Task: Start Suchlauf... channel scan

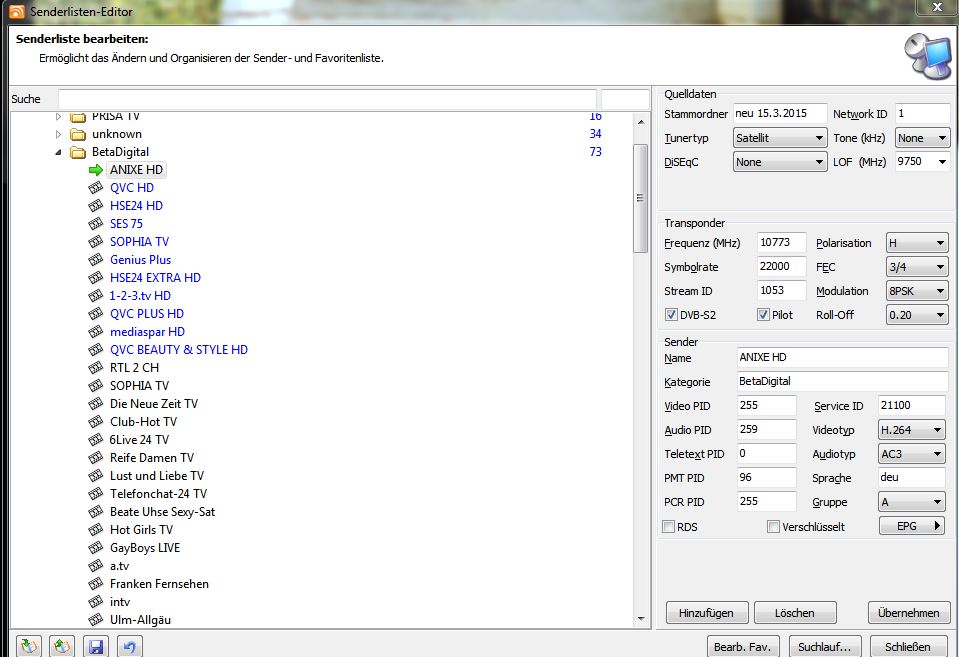Action: [824, 647]
